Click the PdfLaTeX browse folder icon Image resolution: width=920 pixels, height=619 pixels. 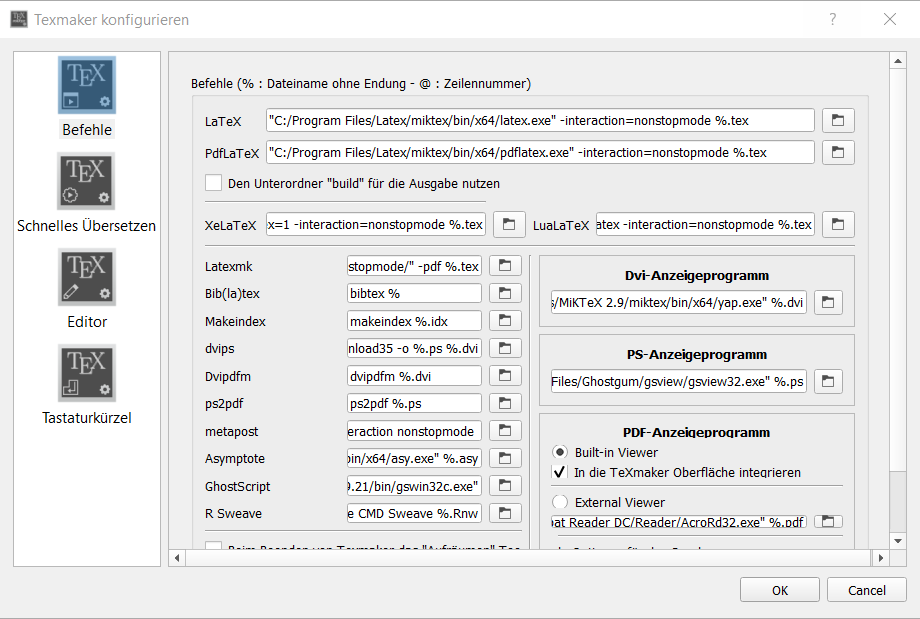tap(838, 153)
